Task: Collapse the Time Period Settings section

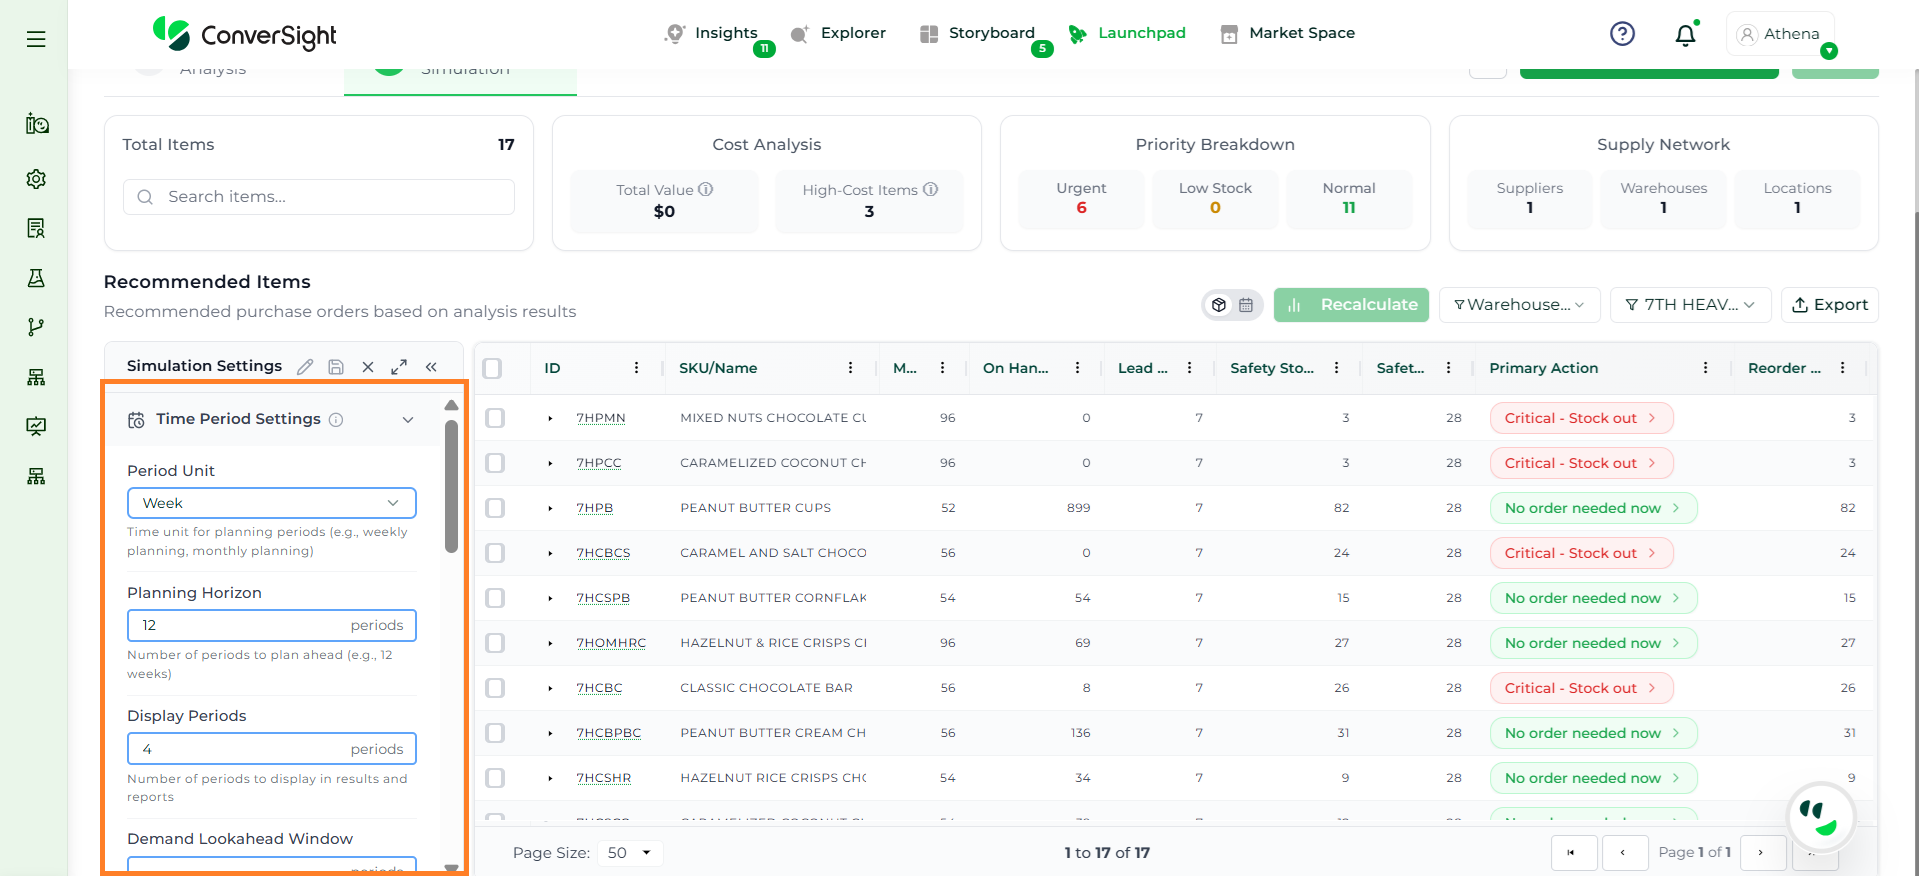Action: [408, 420]
